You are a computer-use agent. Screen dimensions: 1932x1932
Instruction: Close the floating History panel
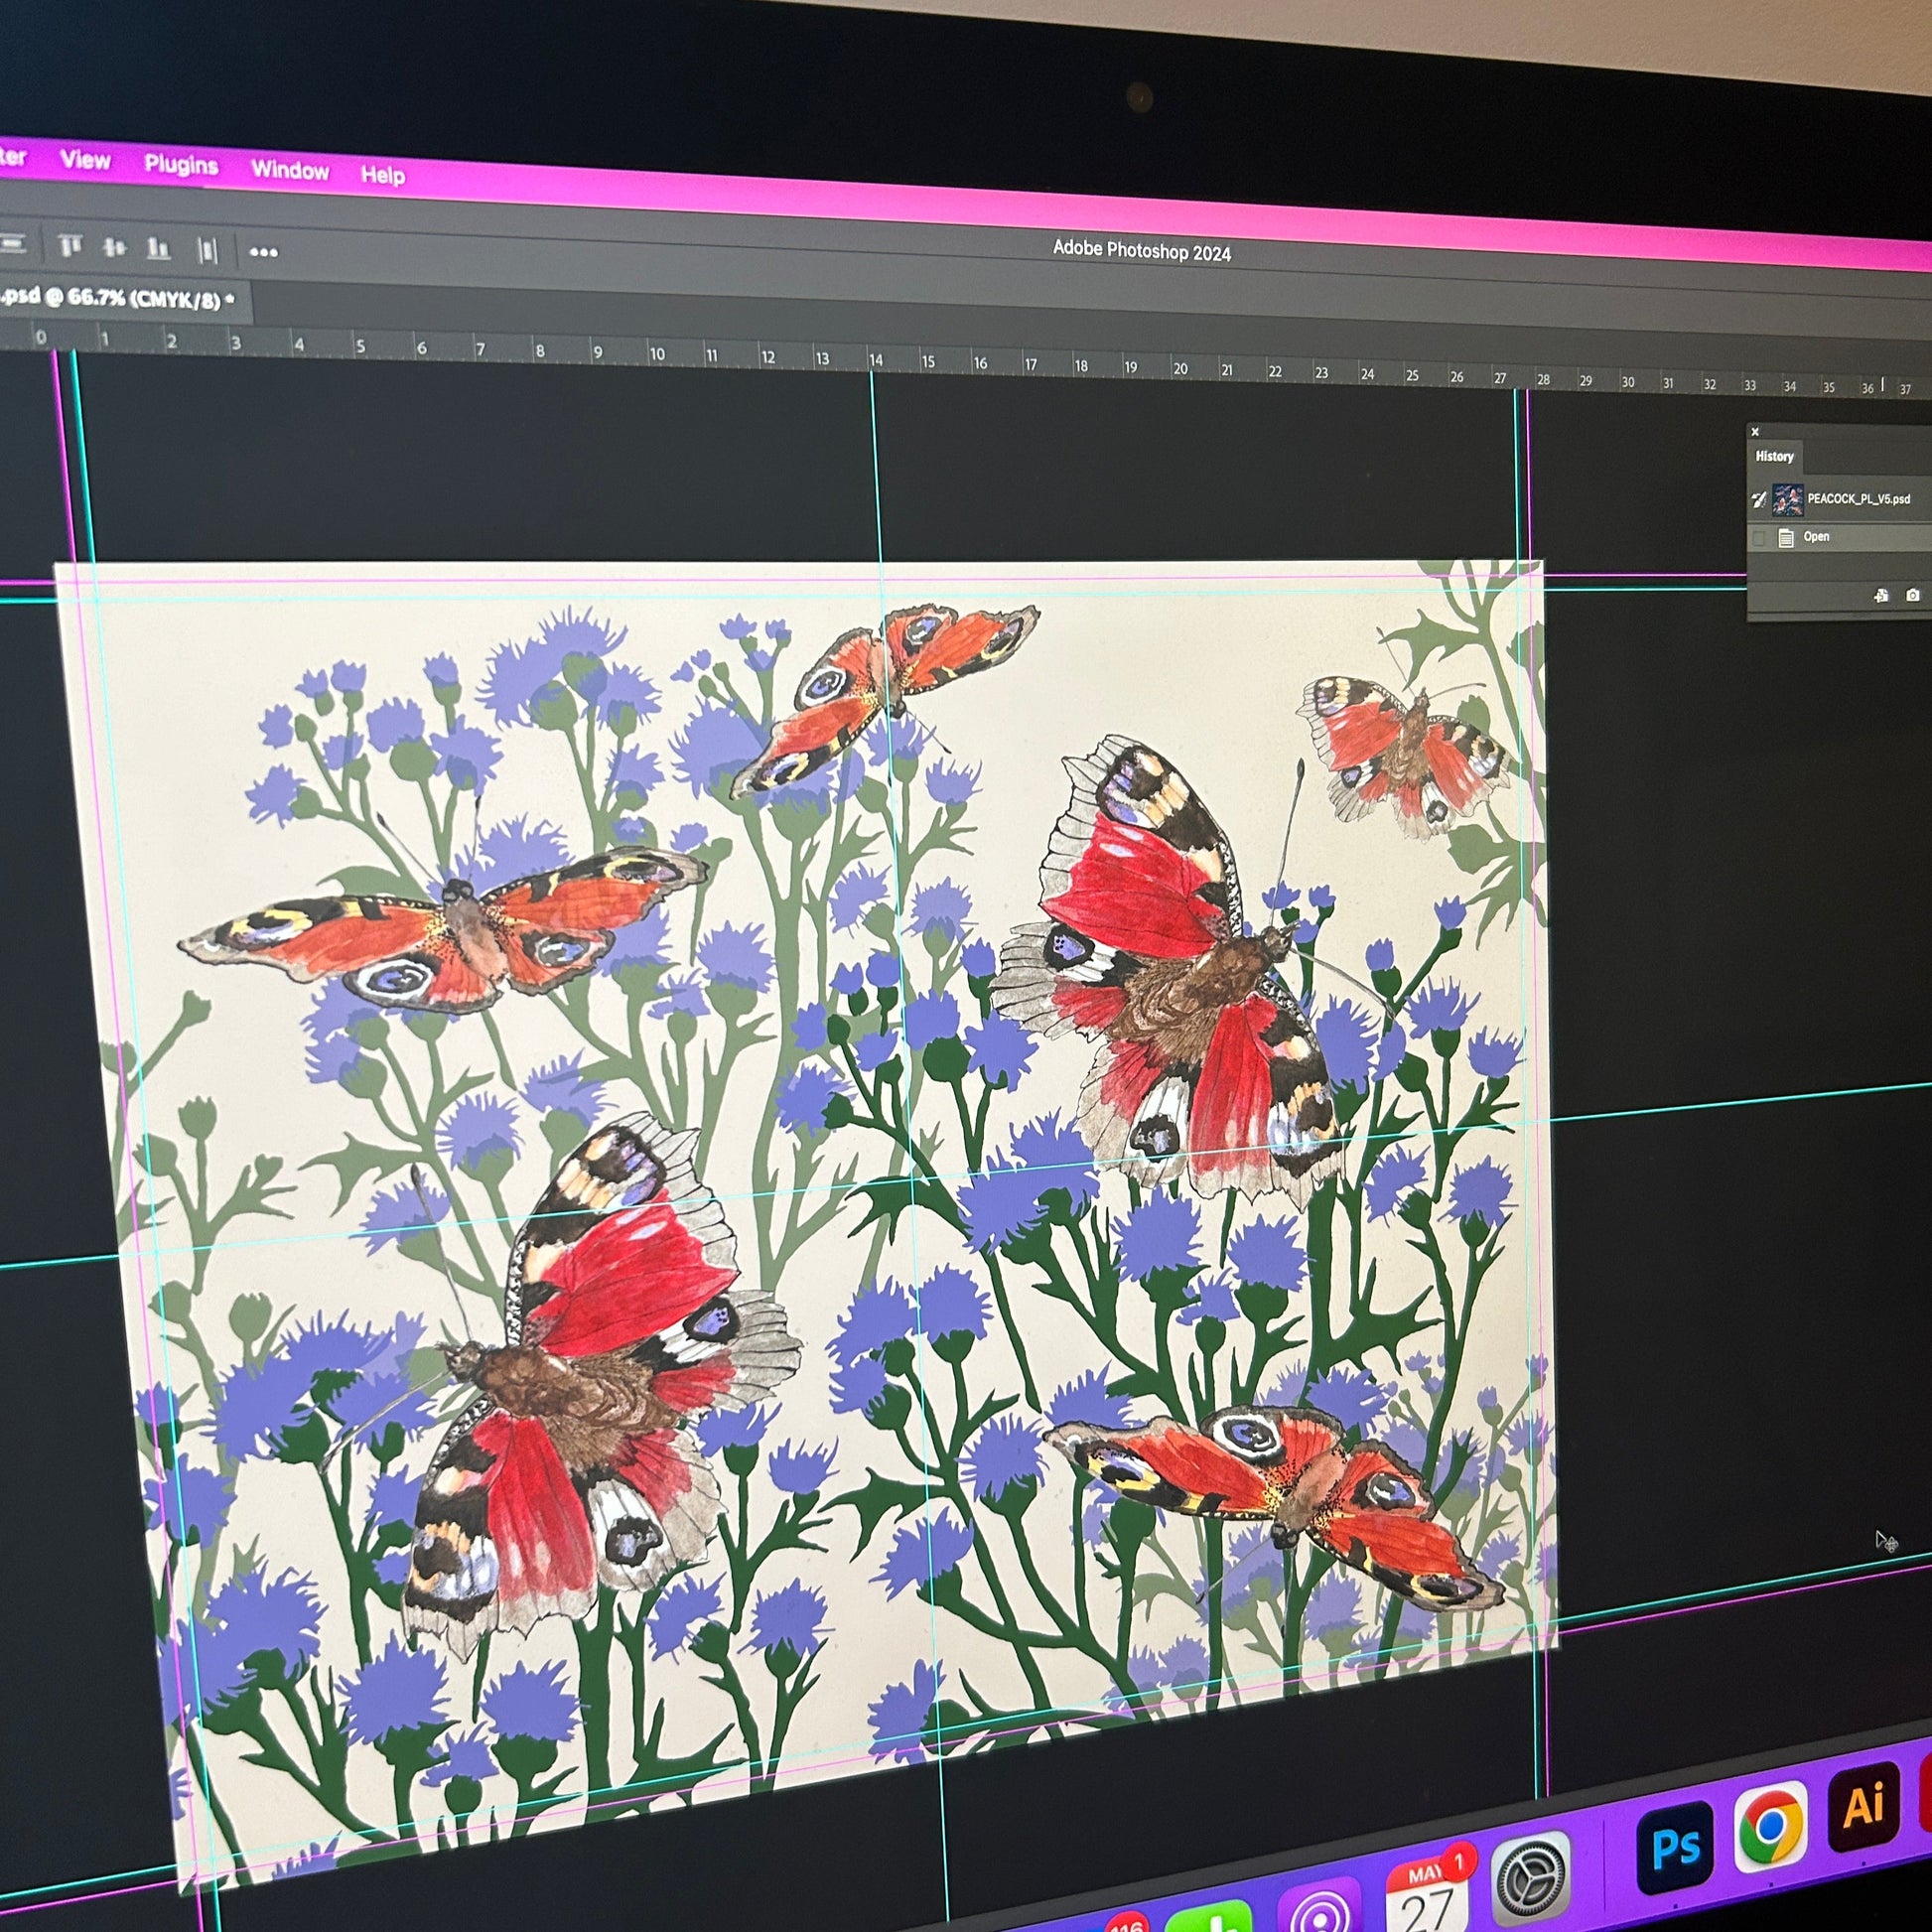coord(1755,432)
